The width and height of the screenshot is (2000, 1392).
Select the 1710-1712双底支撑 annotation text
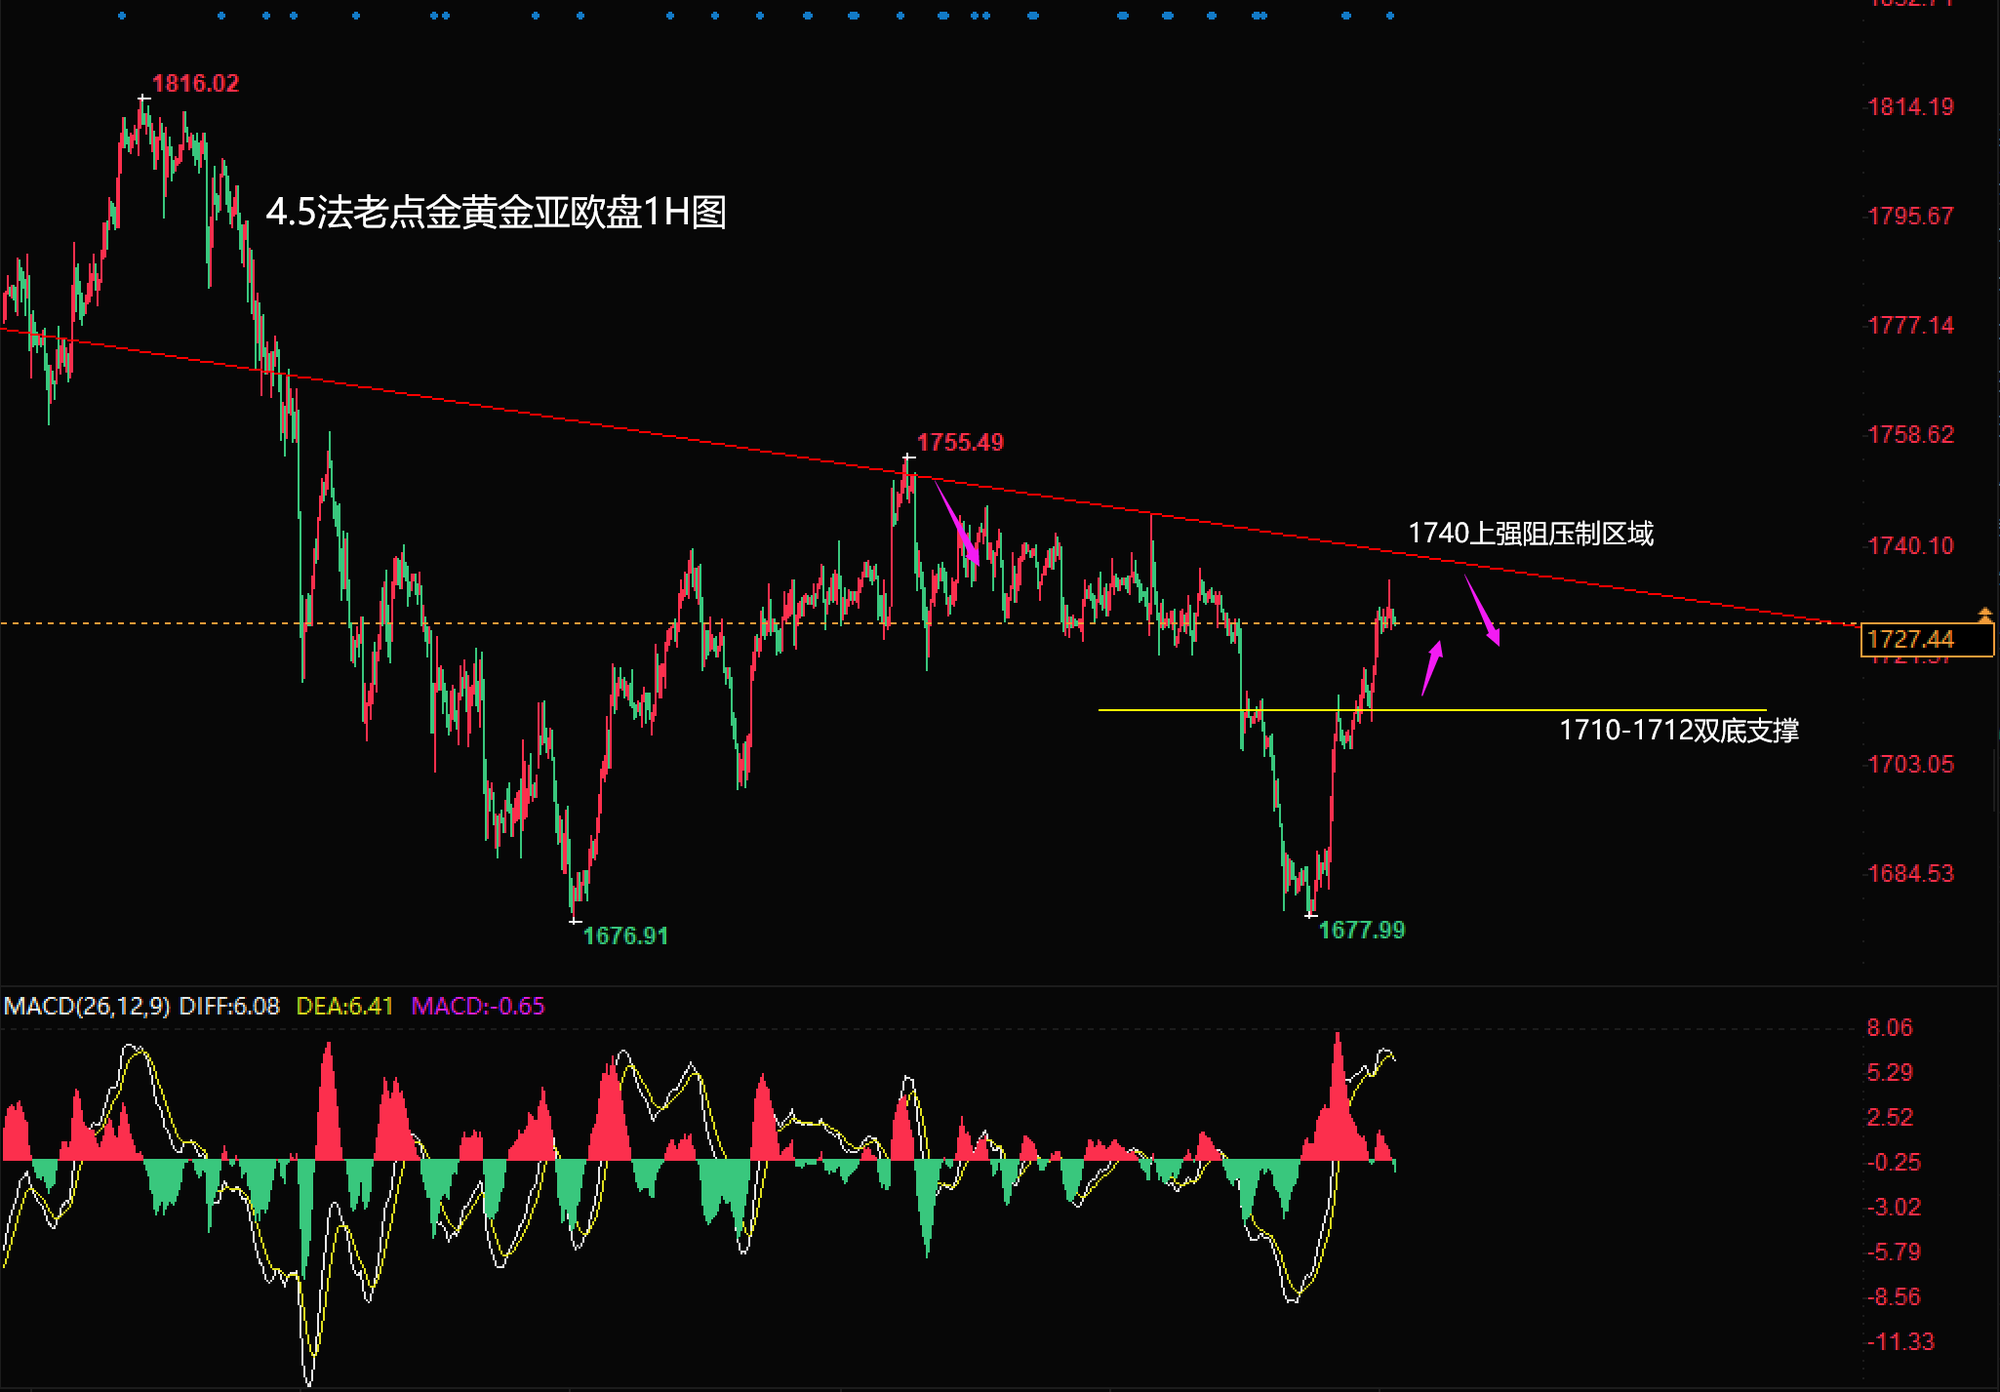click(1678, 731)
